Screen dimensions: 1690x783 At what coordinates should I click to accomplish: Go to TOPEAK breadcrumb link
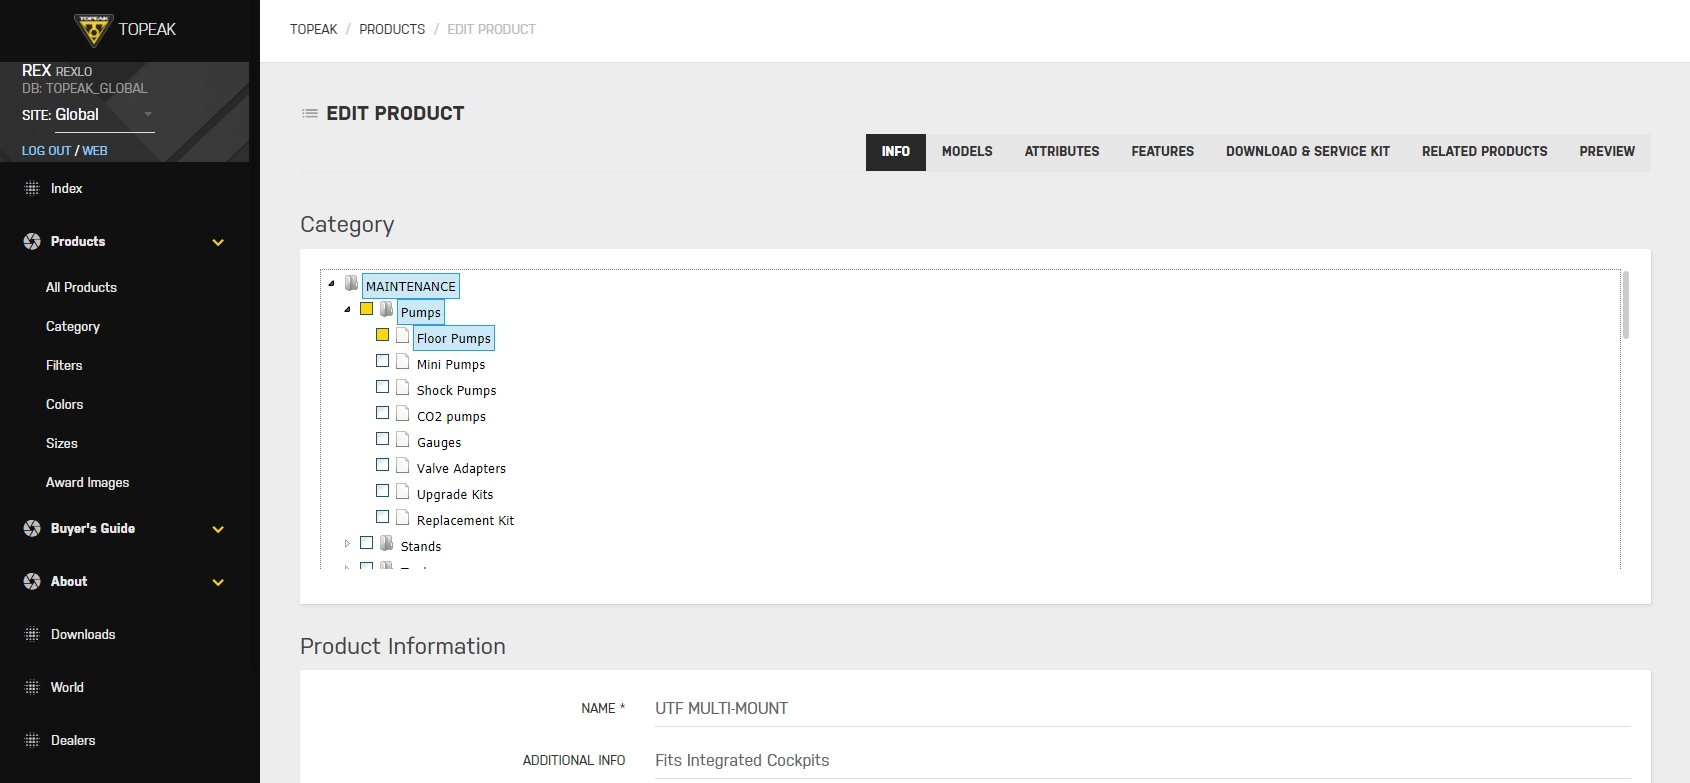[314, 30]
